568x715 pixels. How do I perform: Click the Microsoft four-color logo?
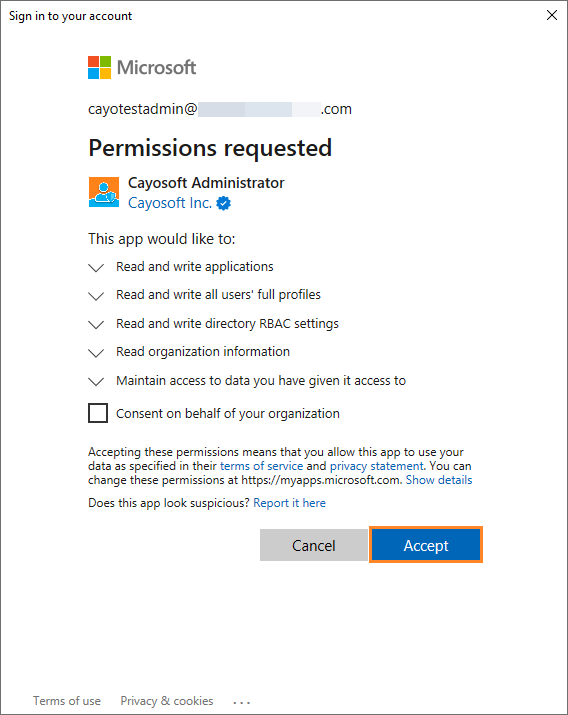[x=99, y=67]
